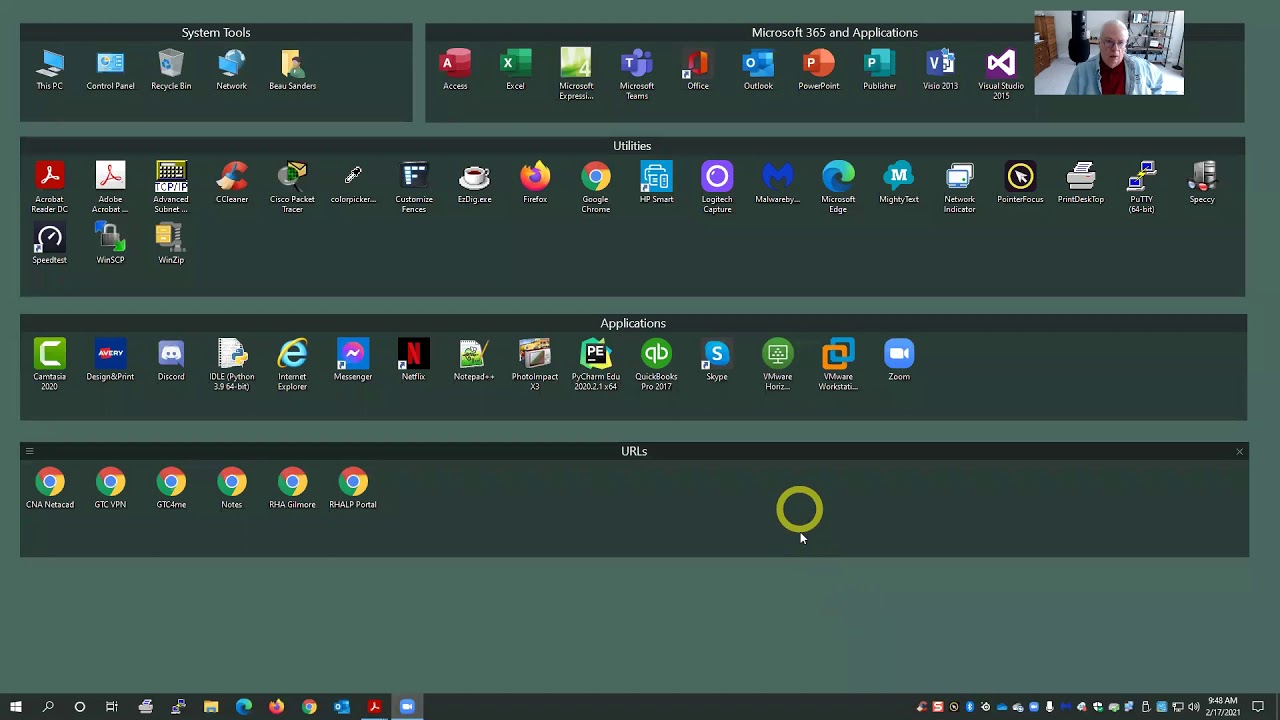The height and width of the screenshot is (720, 1280).
Task: Open GTC VPN URL shortcut
Action: [110, 488]
